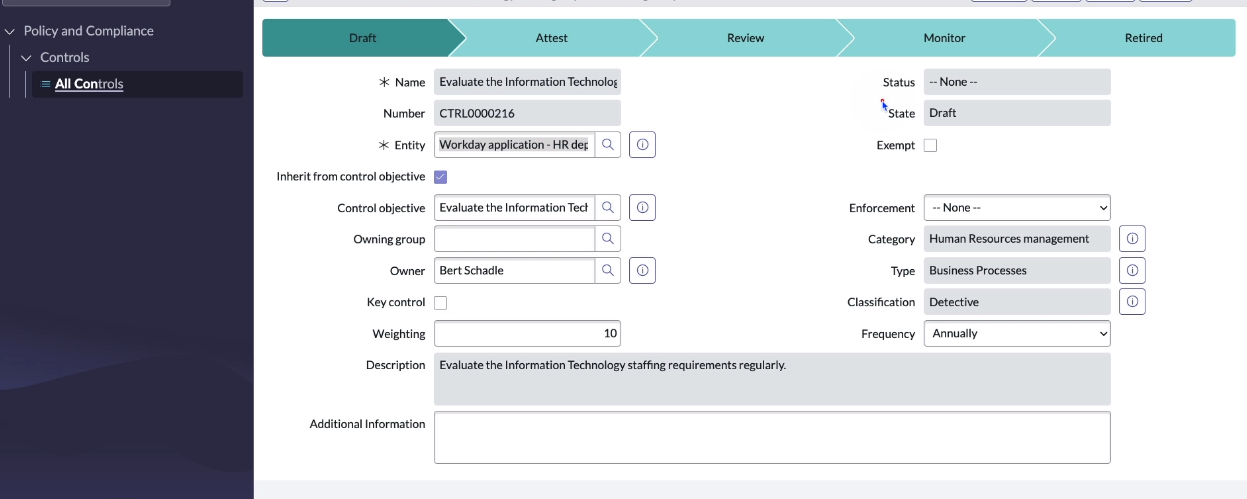Screen dimensions: 1247x499
Task: Collapse the Controls tree node
Action: (27, 58)
